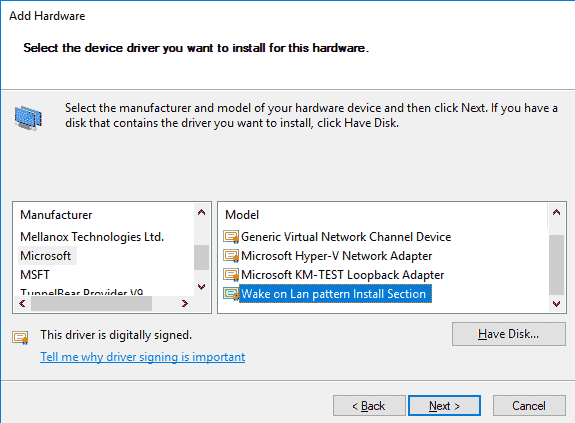
Task: Click the Manufacturer column header
Action: coord(56,215)
